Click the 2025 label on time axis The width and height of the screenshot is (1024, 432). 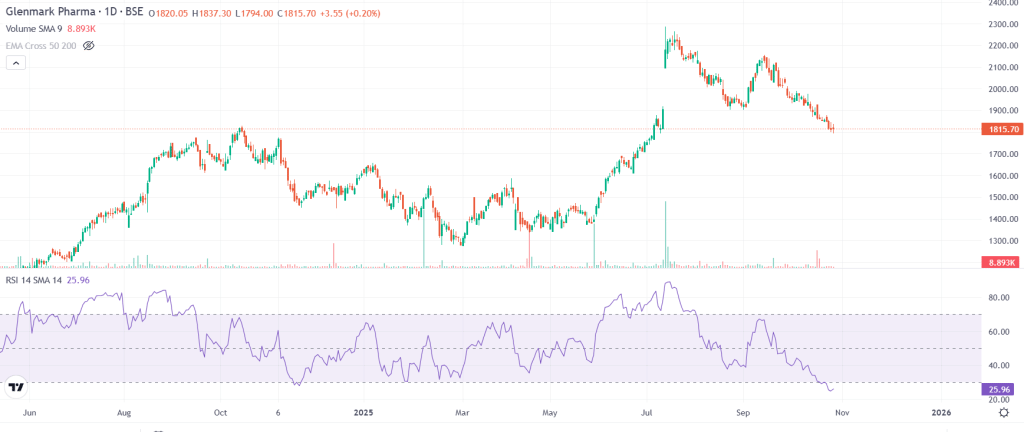[362, 411]
